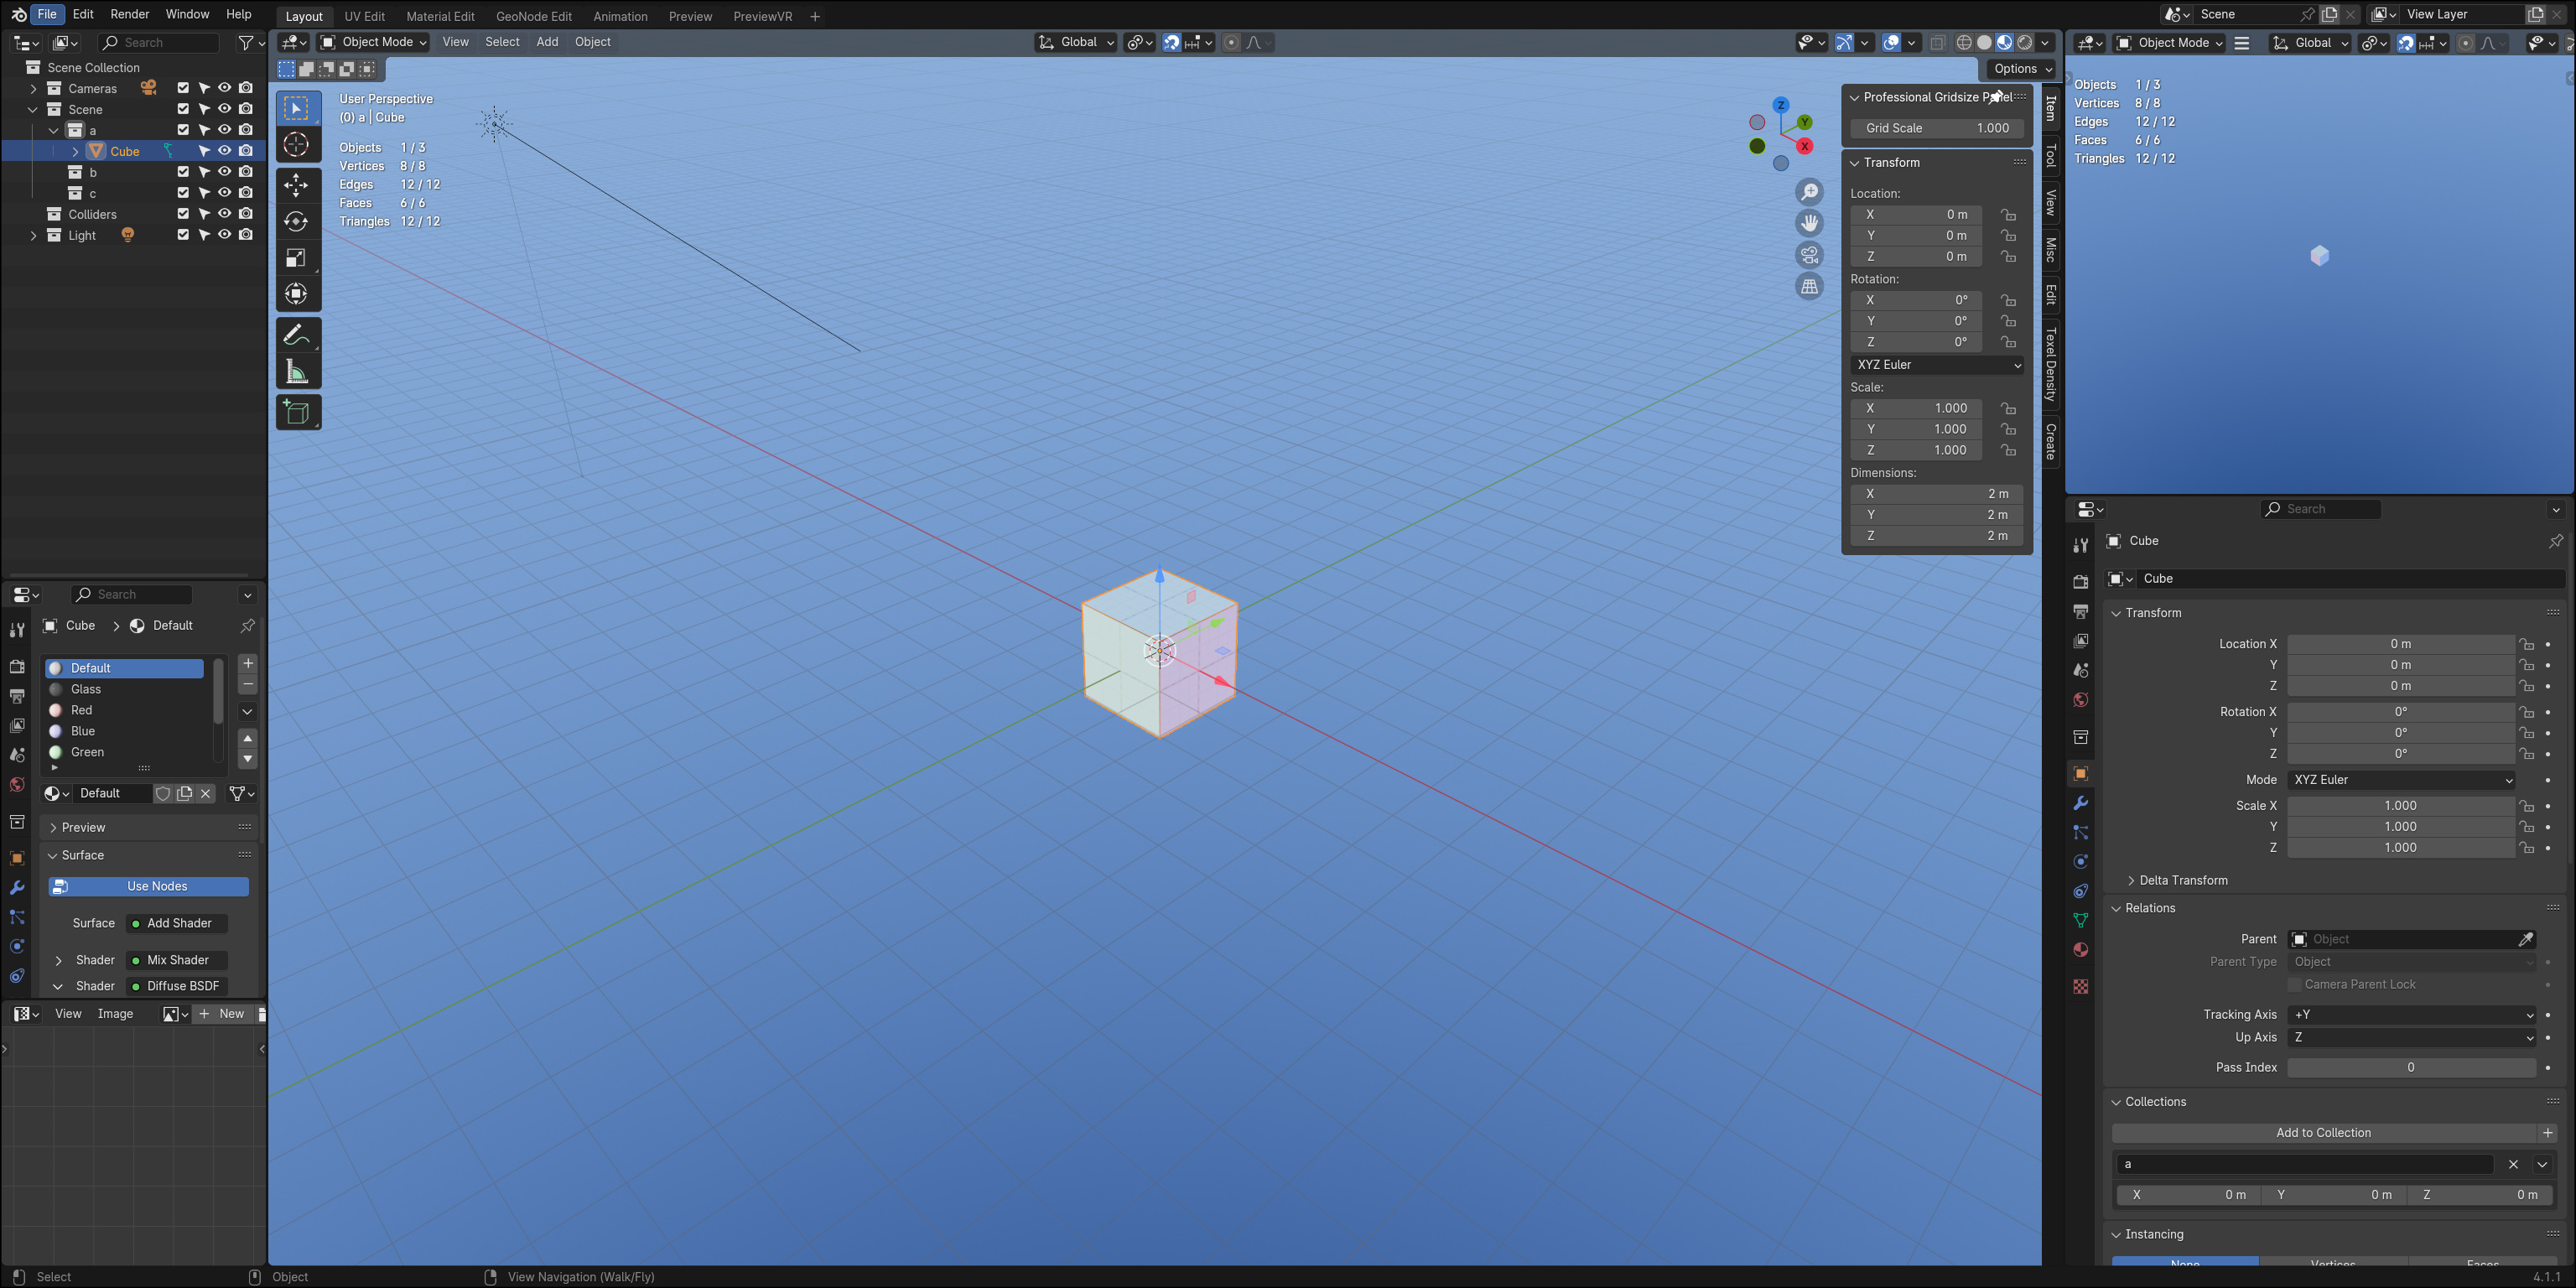Click the outliner Search field

pyautogui.click(x=158, y=42)
